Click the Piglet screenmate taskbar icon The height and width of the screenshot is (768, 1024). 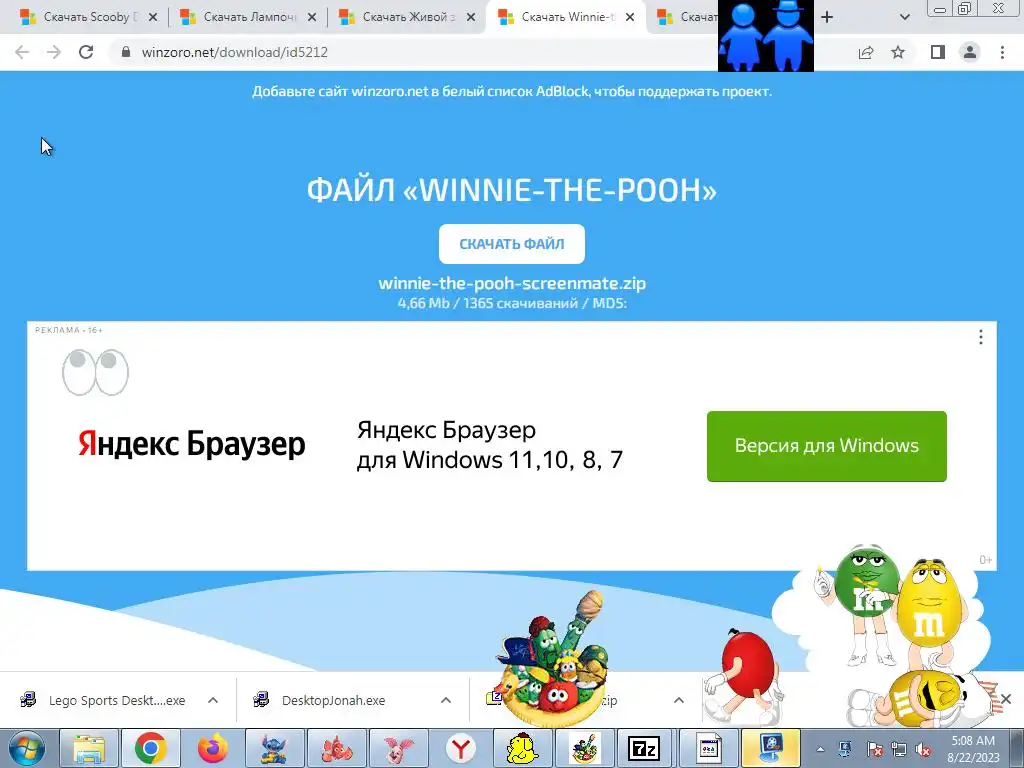pos(399,748)
